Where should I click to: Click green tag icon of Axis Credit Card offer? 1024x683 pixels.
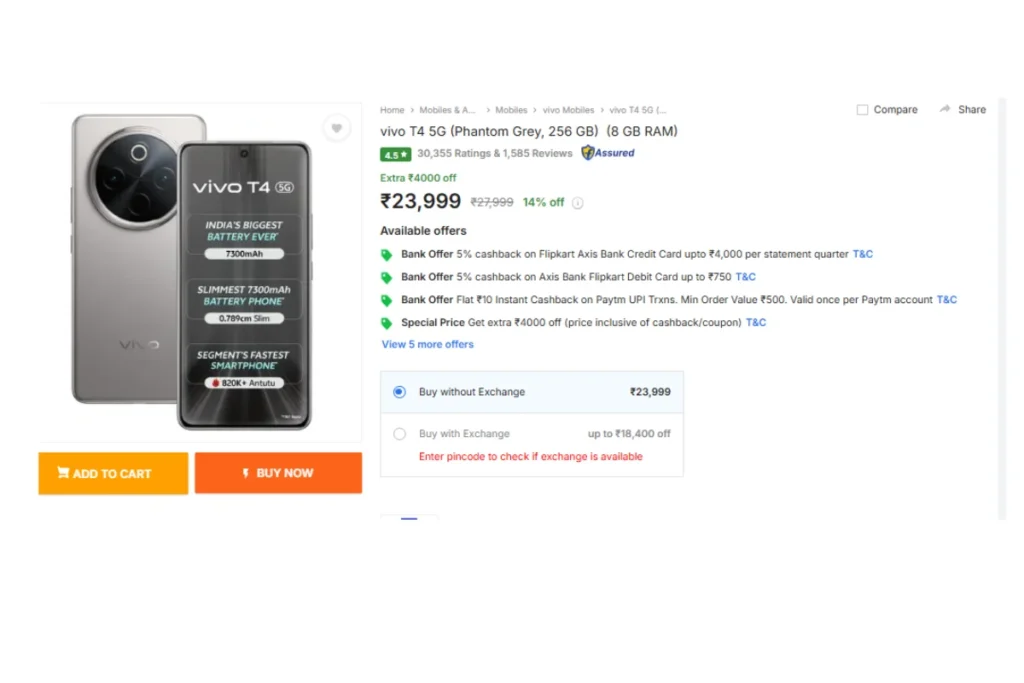pos(387,255)
